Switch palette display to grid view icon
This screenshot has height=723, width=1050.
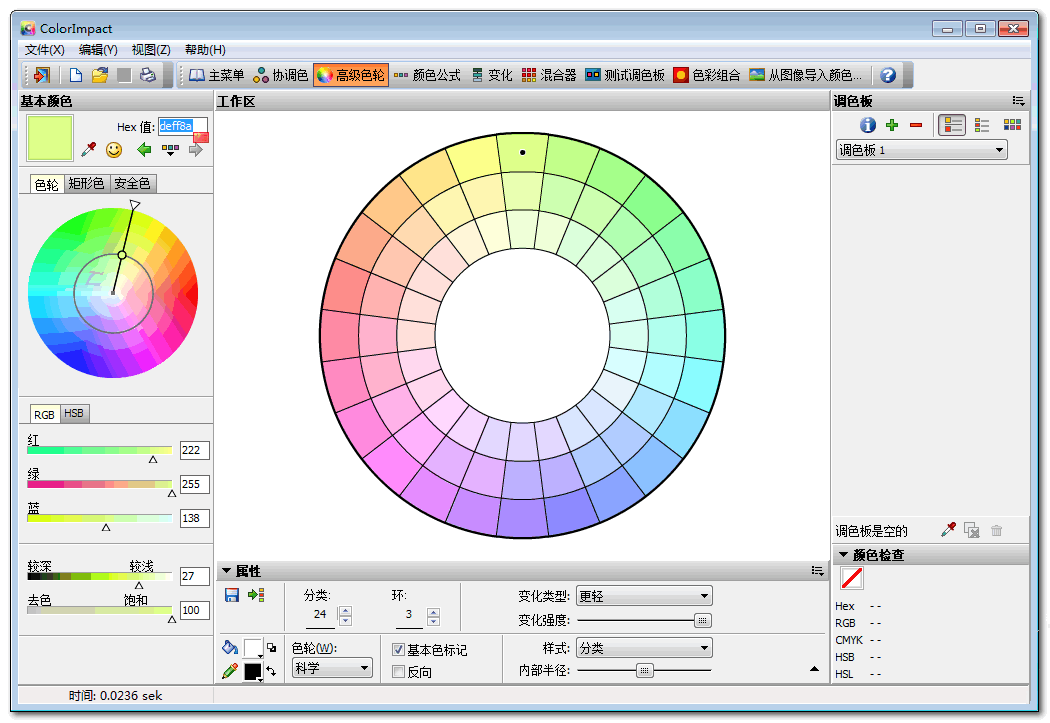[x=1011, y=125]
